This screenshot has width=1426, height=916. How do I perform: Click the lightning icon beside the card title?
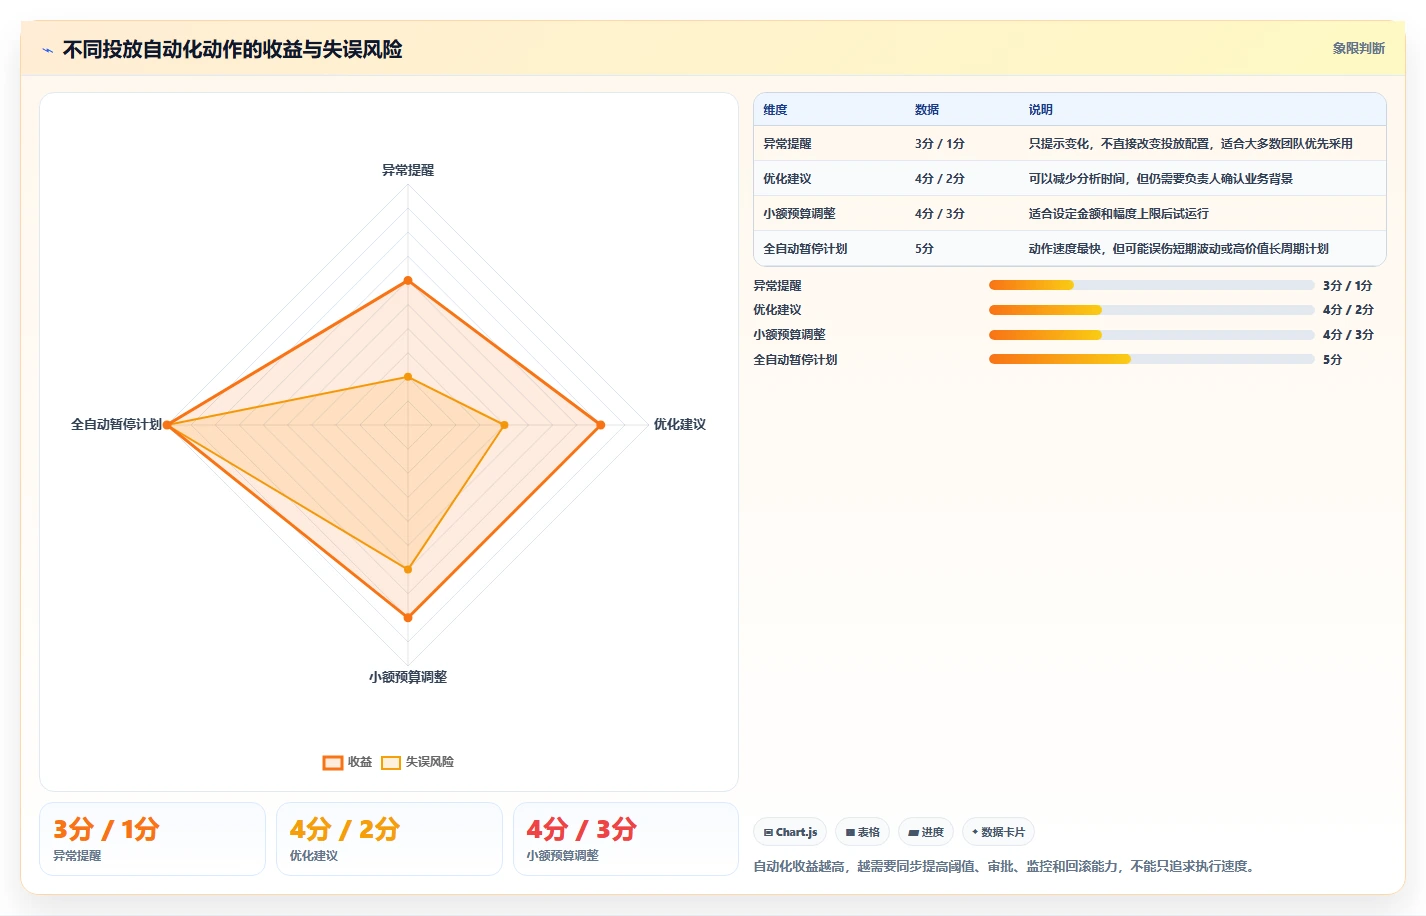tap(47, 50)
